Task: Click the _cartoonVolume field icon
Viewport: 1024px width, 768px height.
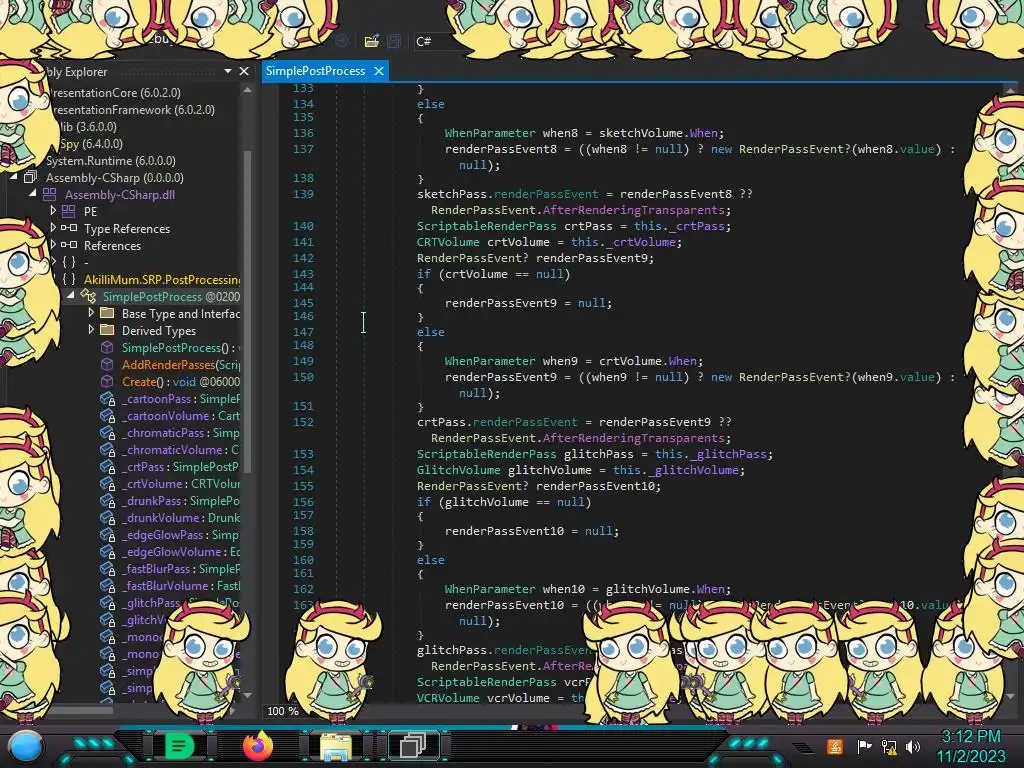Action: coord(107,415)
